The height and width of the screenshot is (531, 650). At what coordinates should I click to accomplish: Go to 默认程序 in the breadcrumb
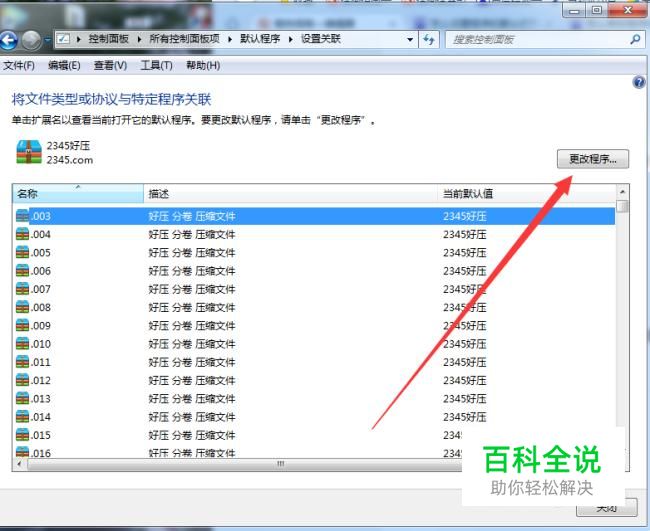260,39
